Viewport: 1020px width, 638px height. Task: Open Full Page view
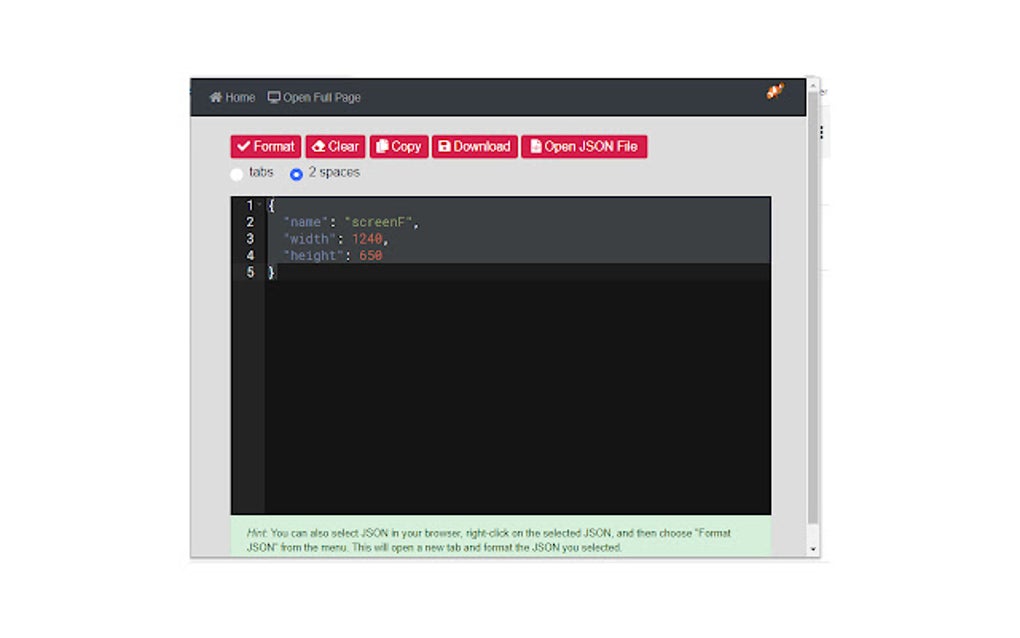point(314,97)
